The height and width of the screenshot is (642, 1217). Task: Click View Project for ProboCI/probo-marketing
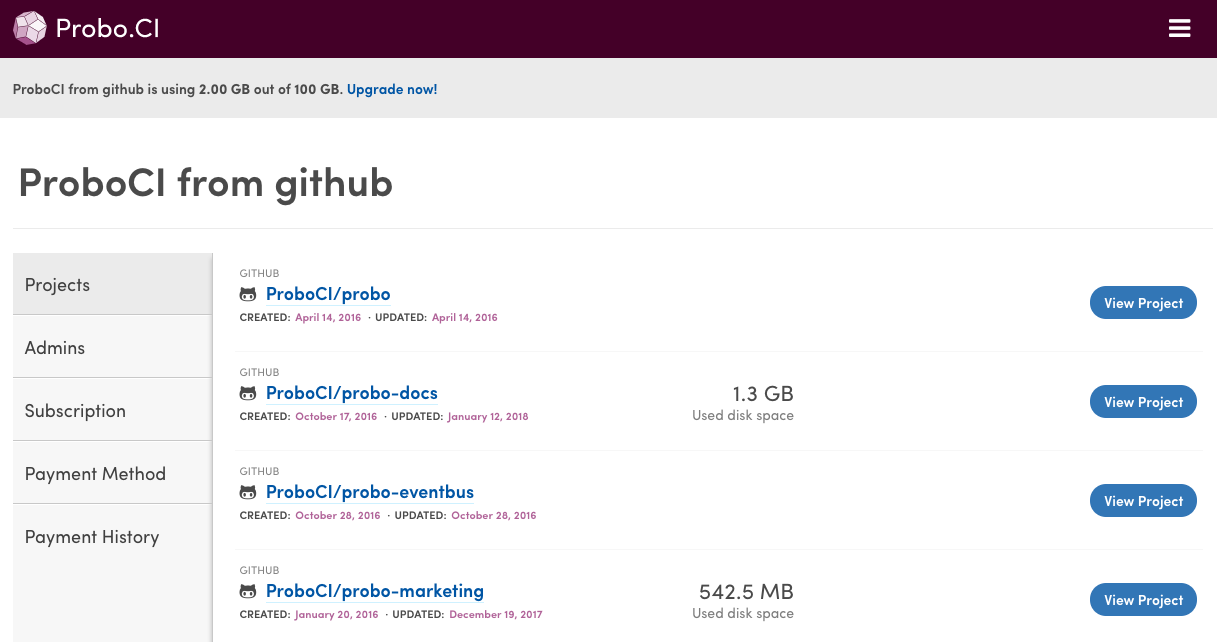coord(1143,599)
